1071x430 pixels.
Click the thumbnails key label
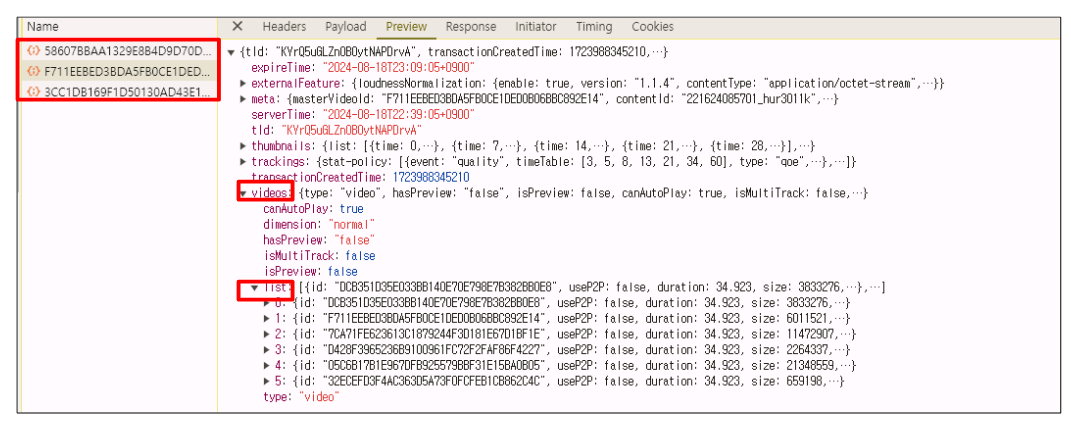pos(281,146)
